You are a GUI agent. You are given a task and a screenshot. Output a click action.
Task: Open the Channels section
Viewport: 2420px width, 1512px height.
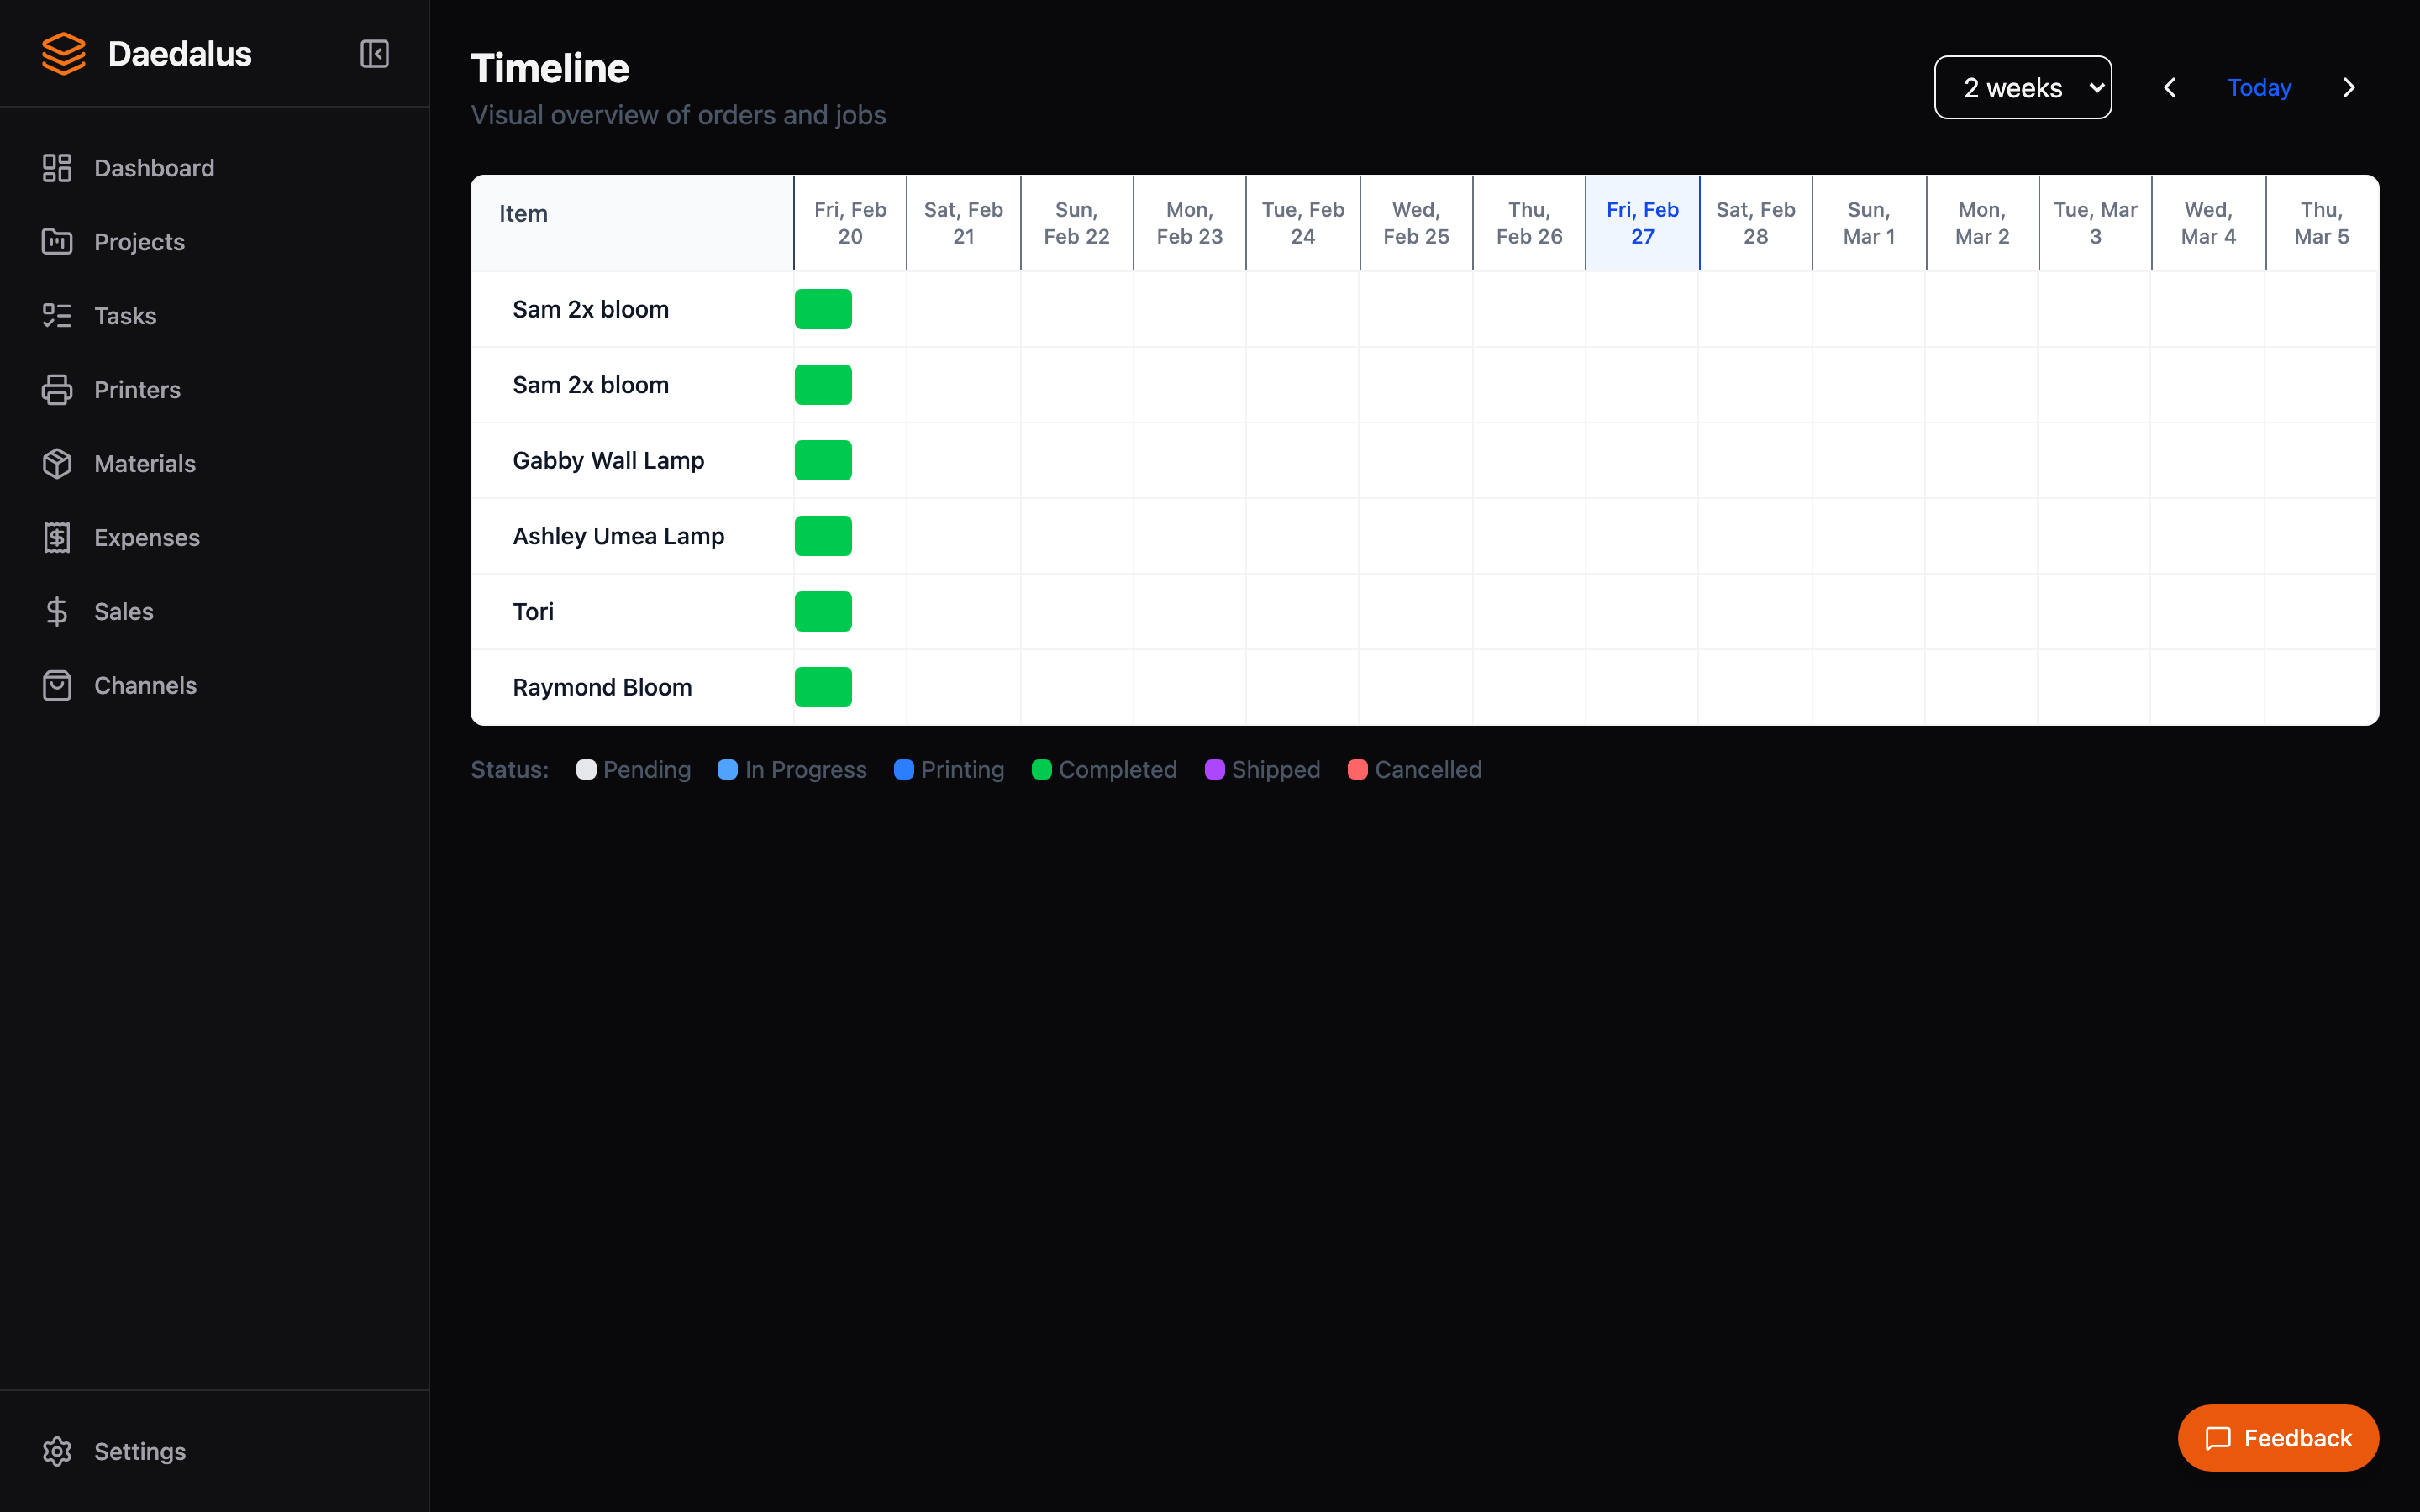[x=146, y=685]
